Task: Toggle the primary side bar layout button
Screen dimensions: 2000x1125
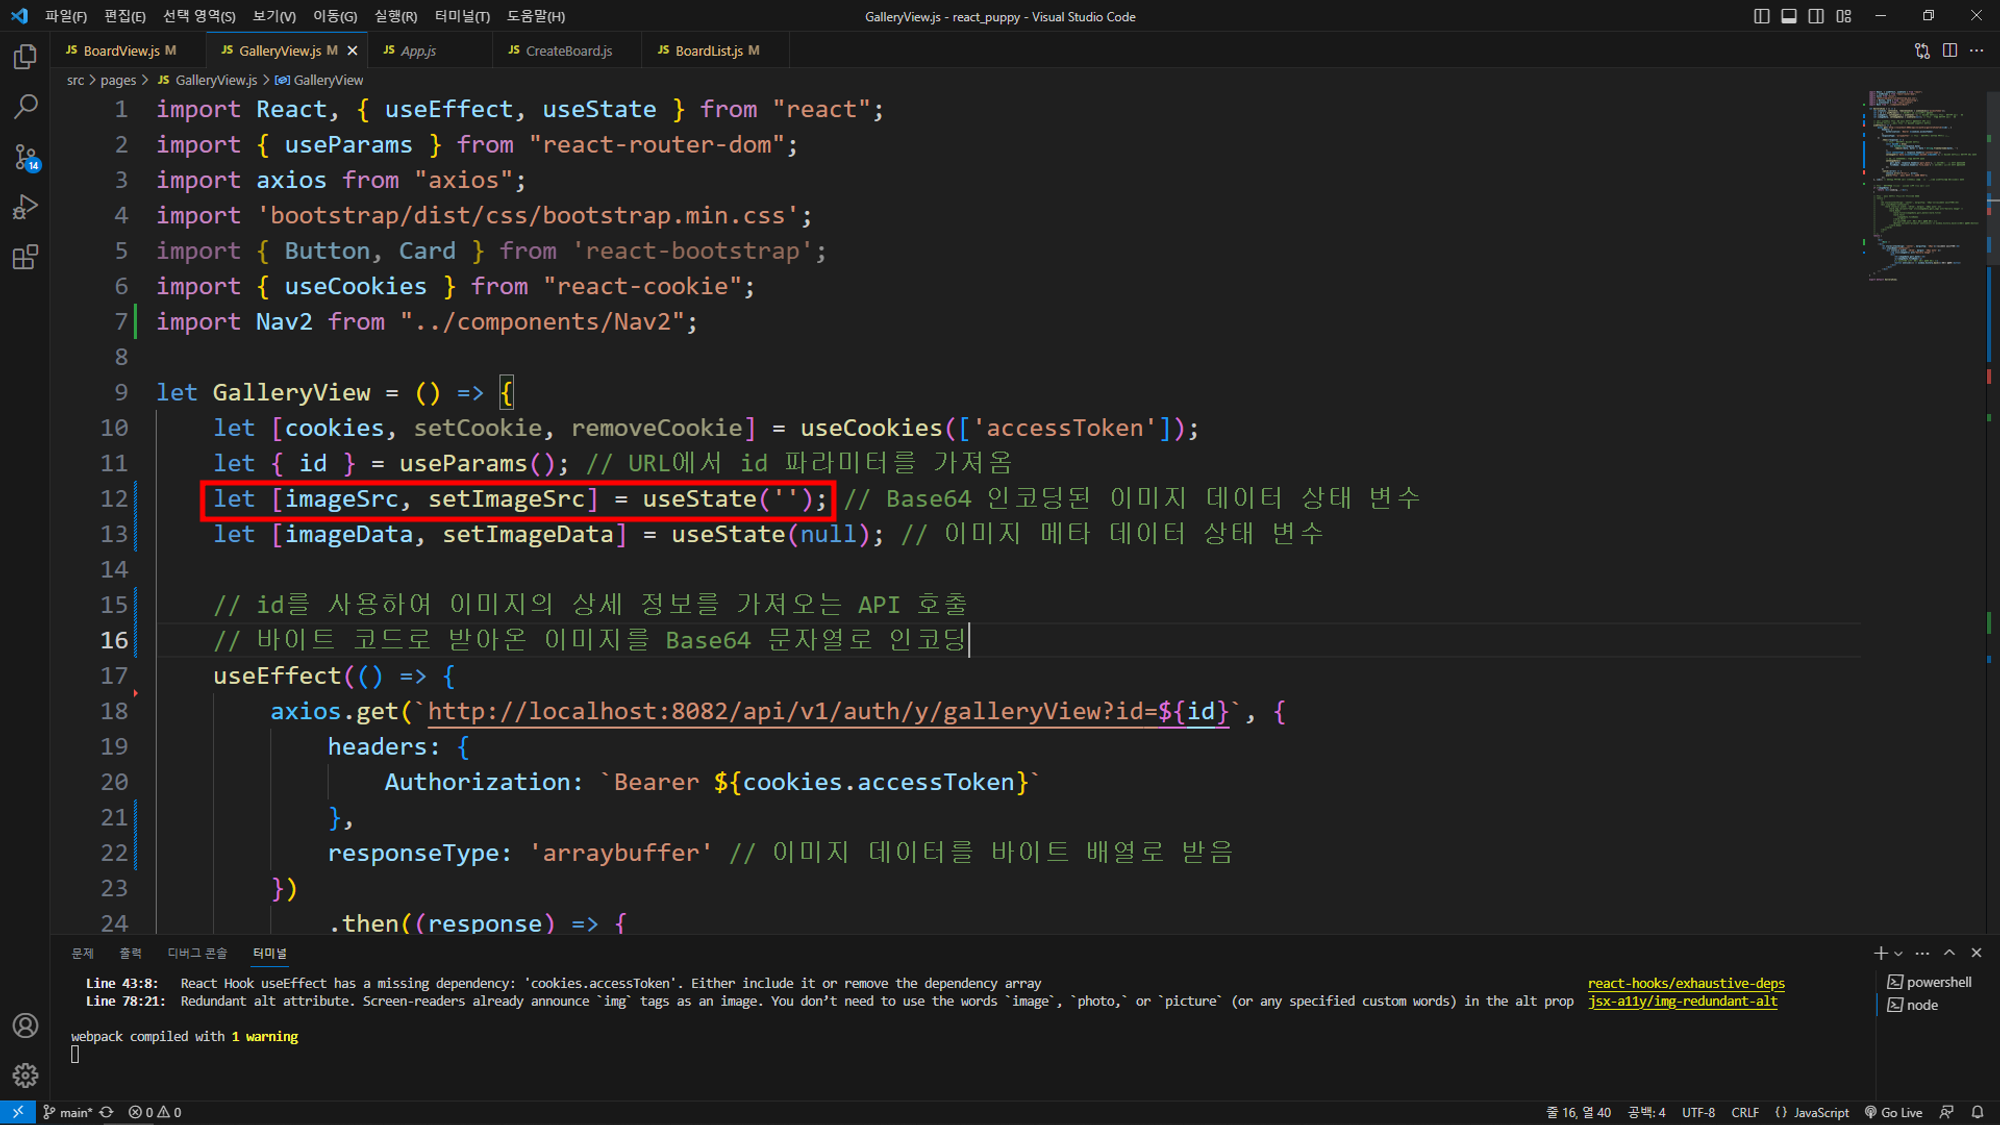Action: [1761, 16]
